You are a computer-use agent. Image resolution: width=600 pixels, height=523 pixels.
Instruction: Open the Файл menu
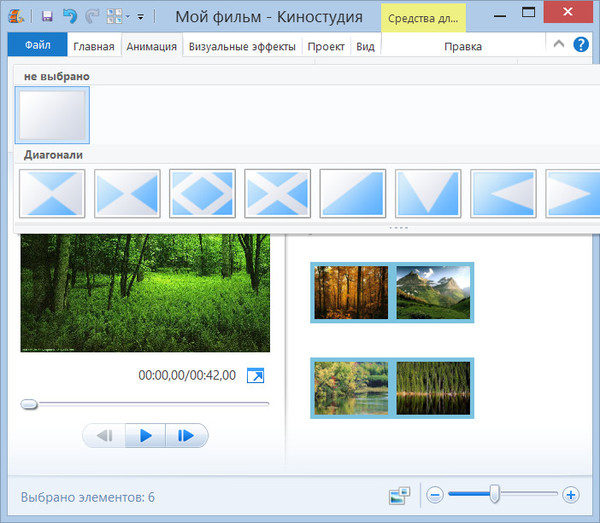click(x=38, y=46)
